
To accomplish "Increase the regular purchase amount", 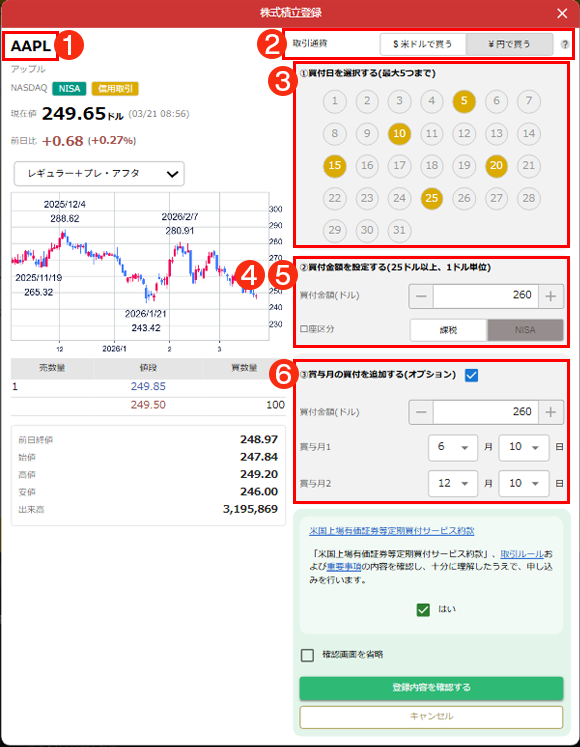I will 551,296.
